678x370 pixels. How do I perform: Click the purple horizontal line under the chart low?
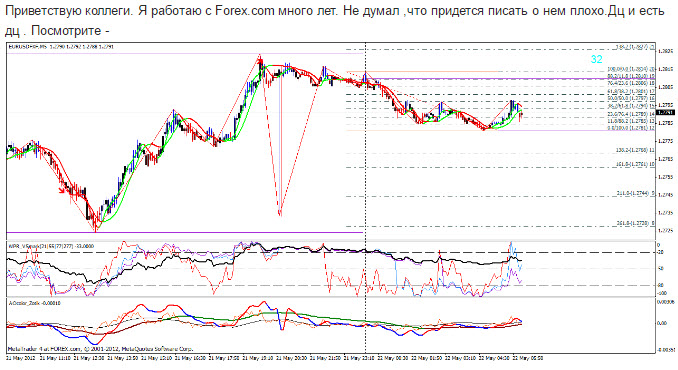pyautogui.click(x=185, y=233)
